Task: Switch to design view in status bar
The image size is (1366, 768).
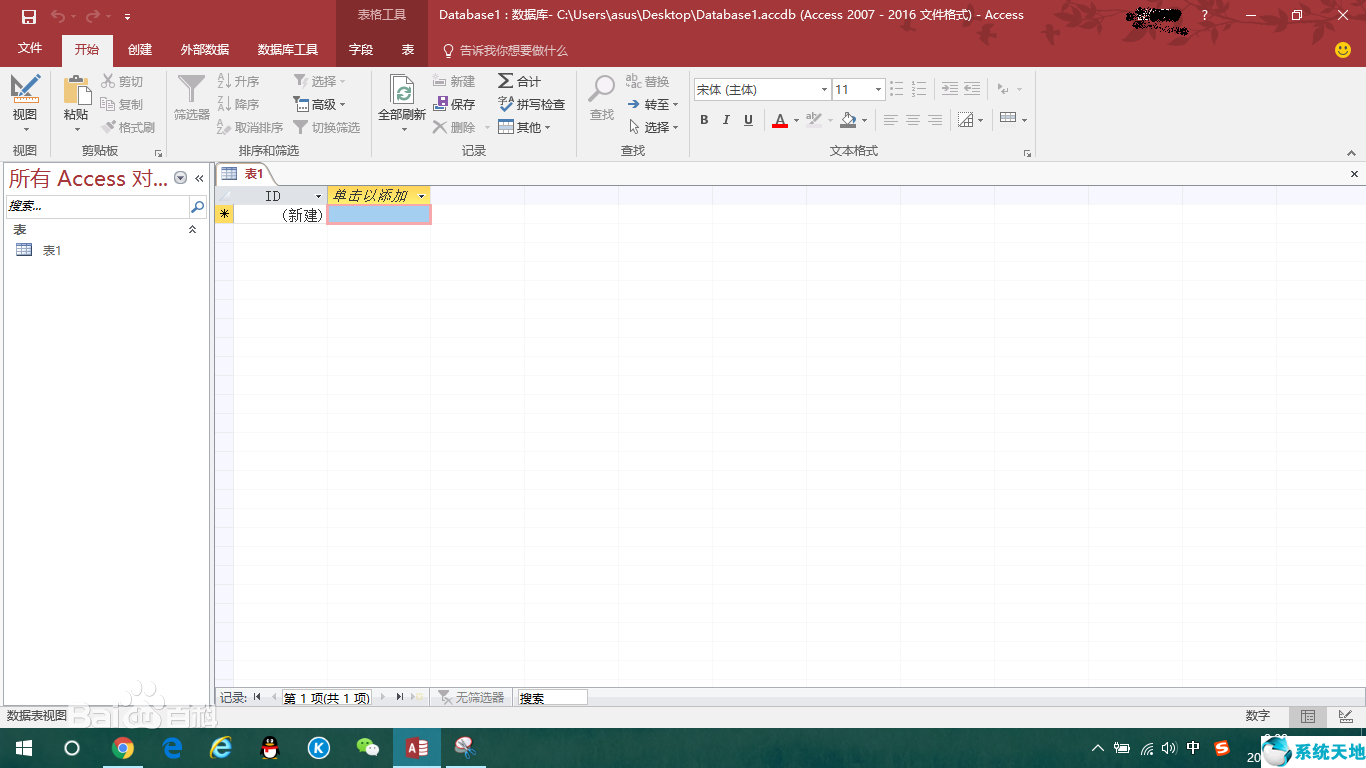Action: (x=1345, y=717)
